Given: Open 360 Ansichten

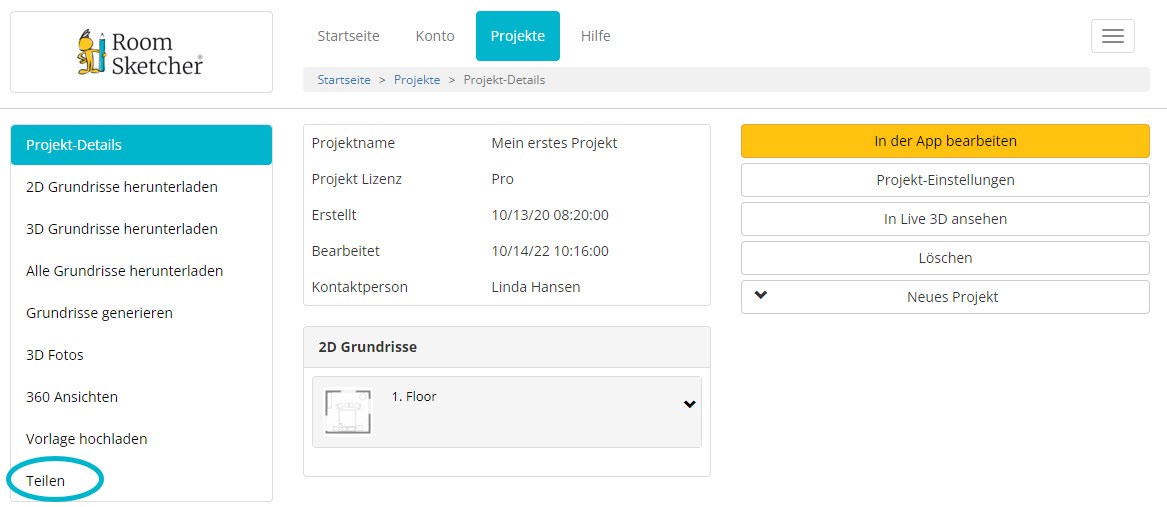Looking at the screenshot, I should pyautogui.click(x=141, y=397).
